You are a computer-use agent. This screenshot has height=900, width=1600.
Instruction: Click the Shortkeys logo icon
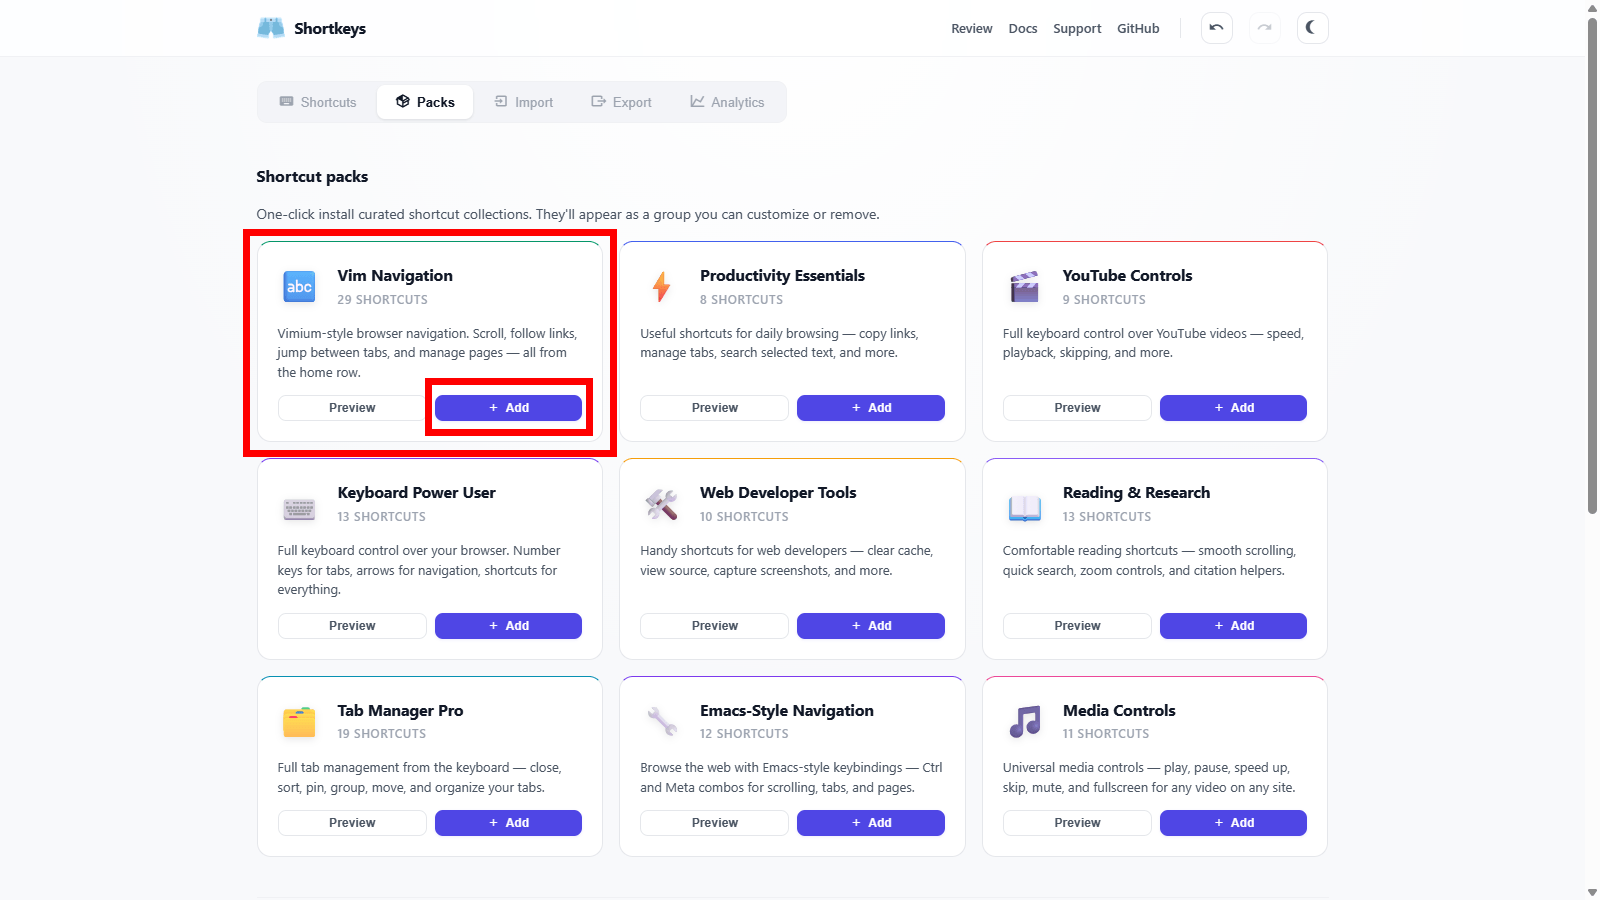271,28
